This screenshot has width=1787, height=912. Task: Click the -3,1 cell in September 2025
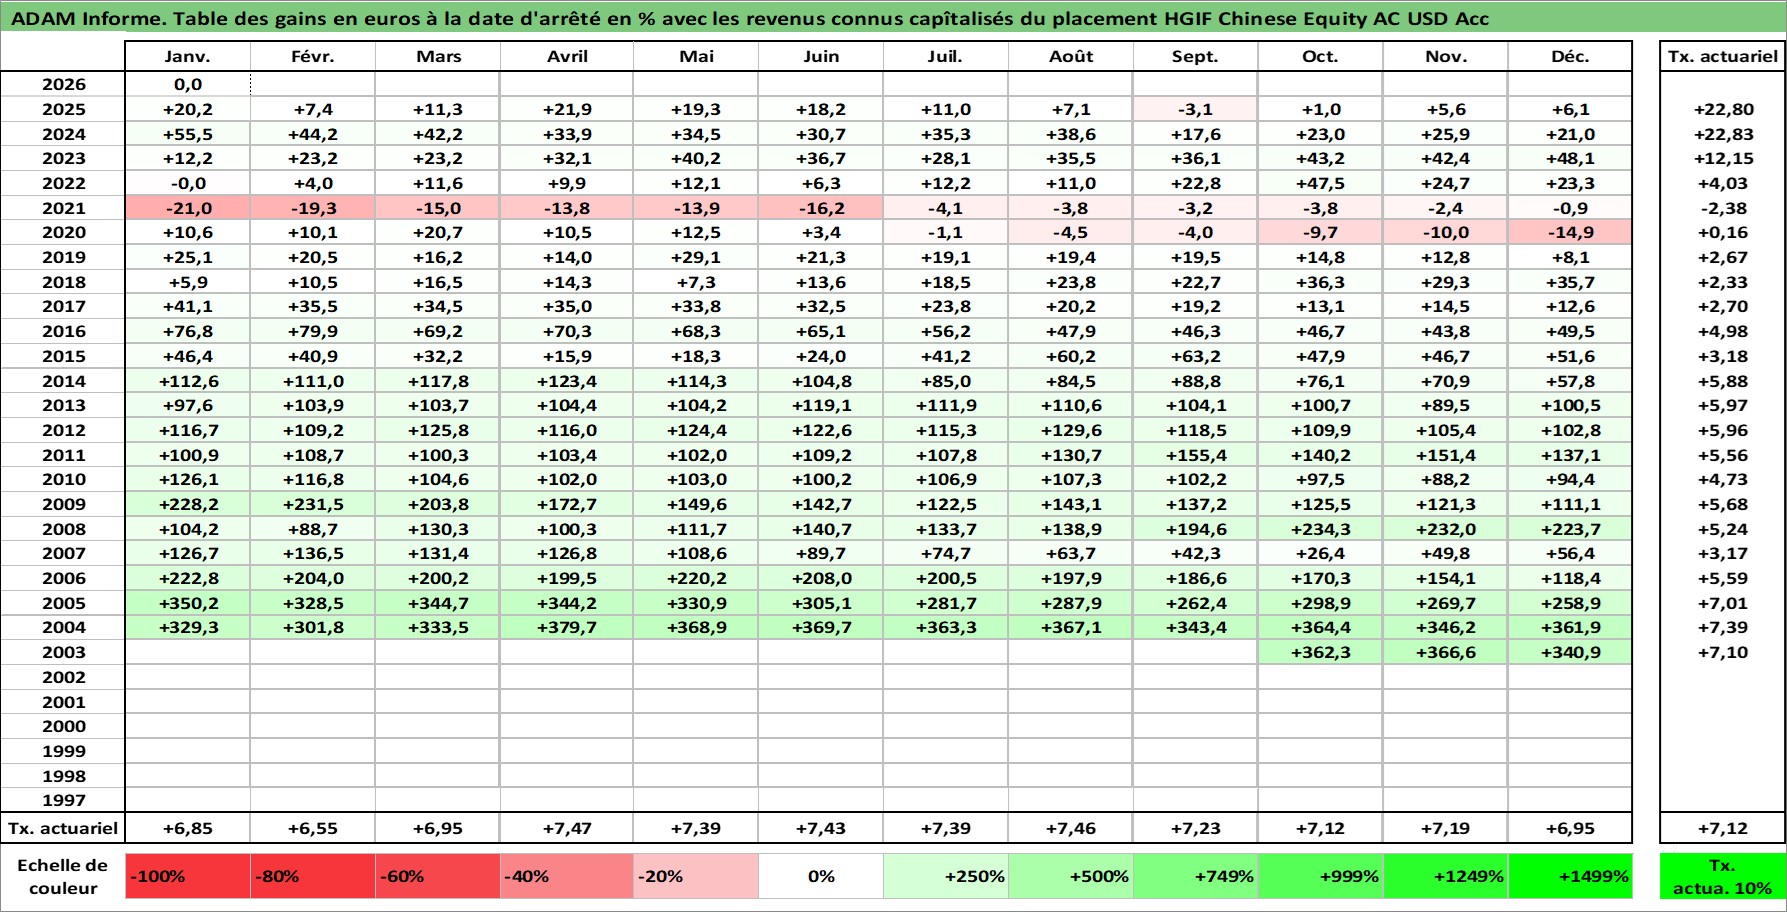coord(1195,109)
